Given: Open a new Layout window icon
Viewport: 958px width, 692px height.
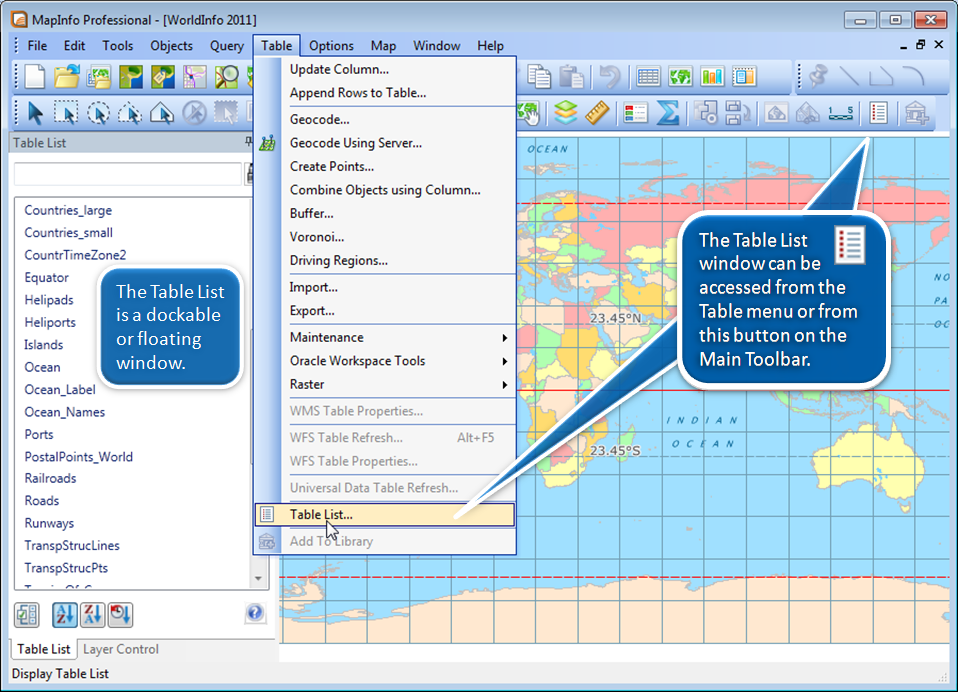Looking at the screenshot, I should point(744,76).
